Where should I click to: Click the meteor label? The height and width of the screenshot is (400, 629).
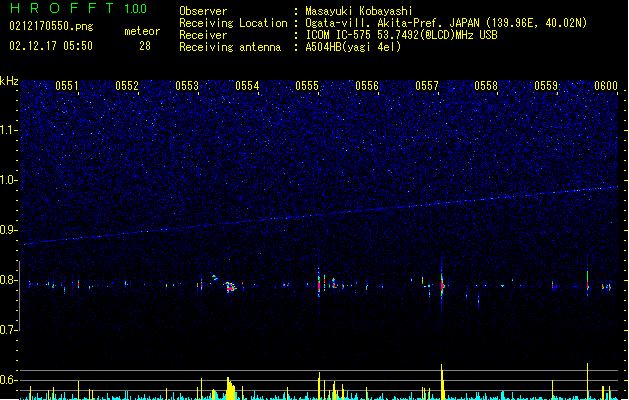point(142,31)
